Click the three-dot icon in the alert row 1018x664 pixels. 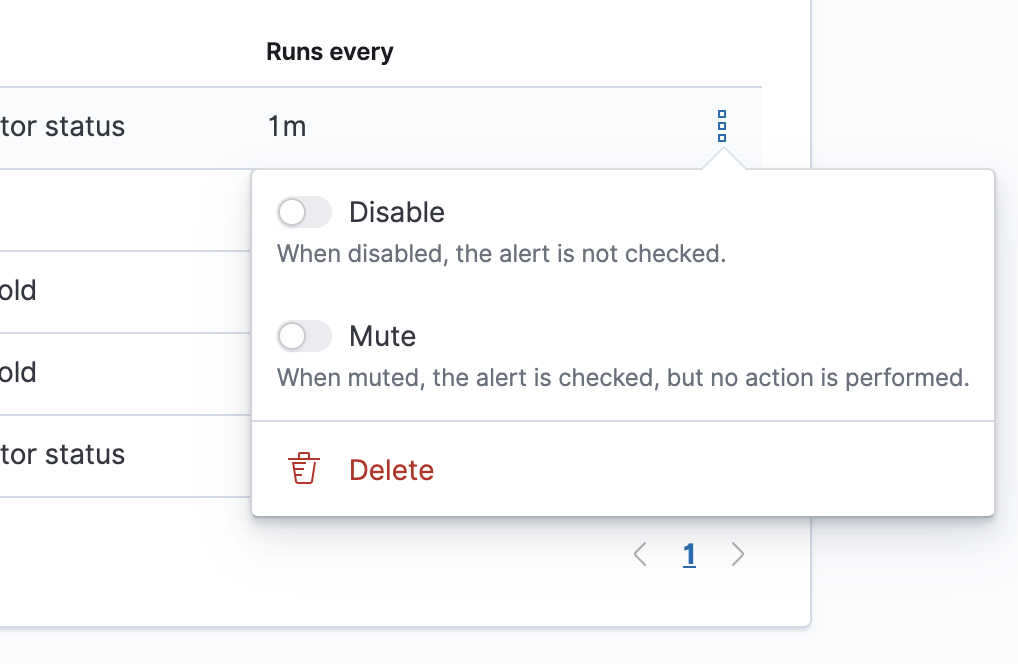click(x=722, y=127)
